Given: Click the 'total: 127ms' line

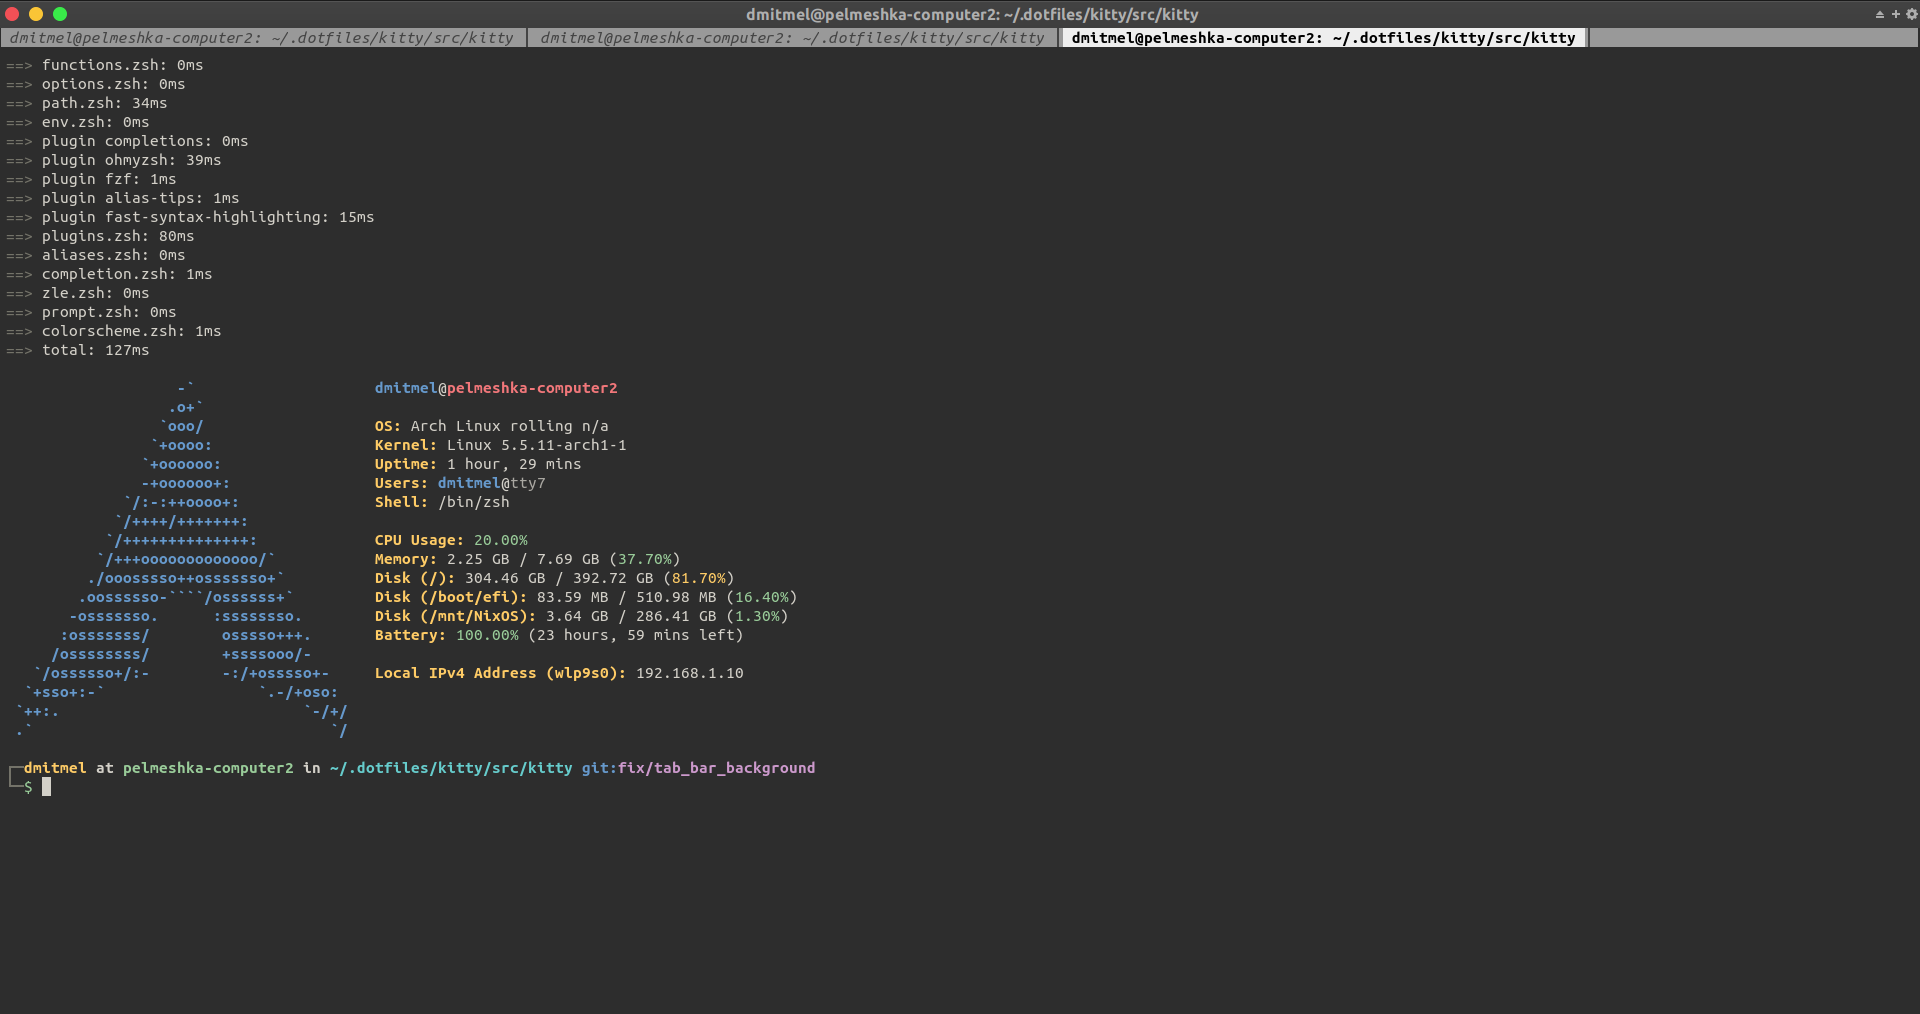Looking at the screenshot, I should click(77, 350).
